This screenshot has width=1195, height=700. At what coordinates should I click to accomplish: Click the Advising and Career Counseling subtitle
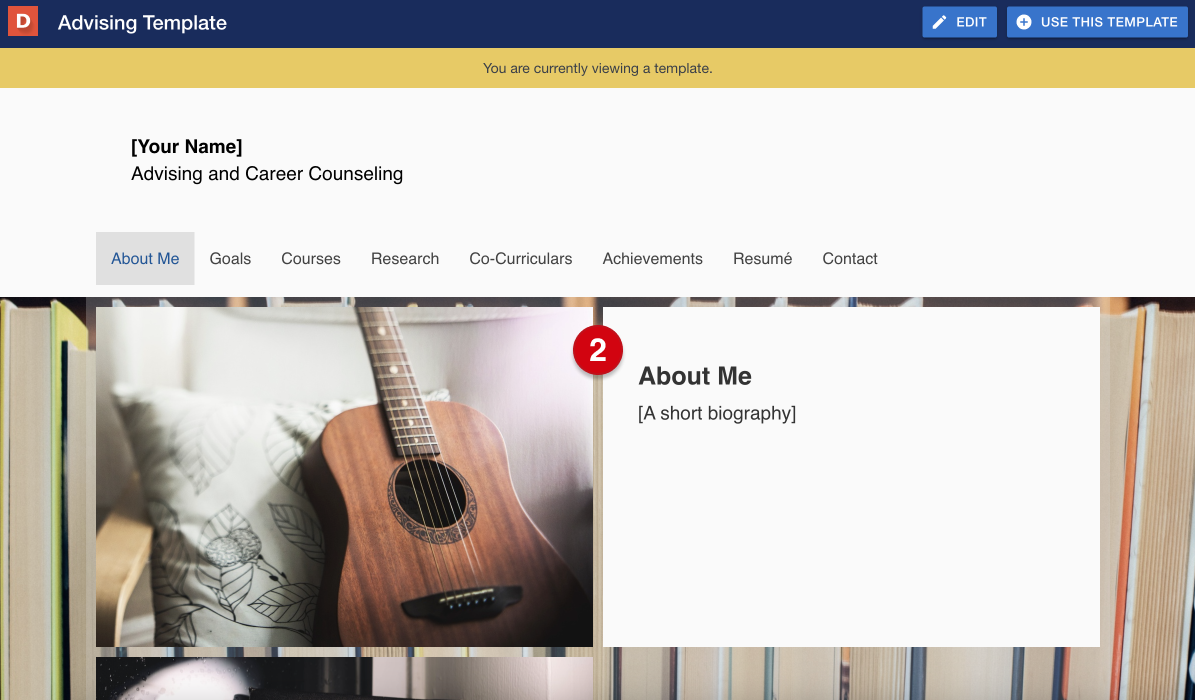267,174
